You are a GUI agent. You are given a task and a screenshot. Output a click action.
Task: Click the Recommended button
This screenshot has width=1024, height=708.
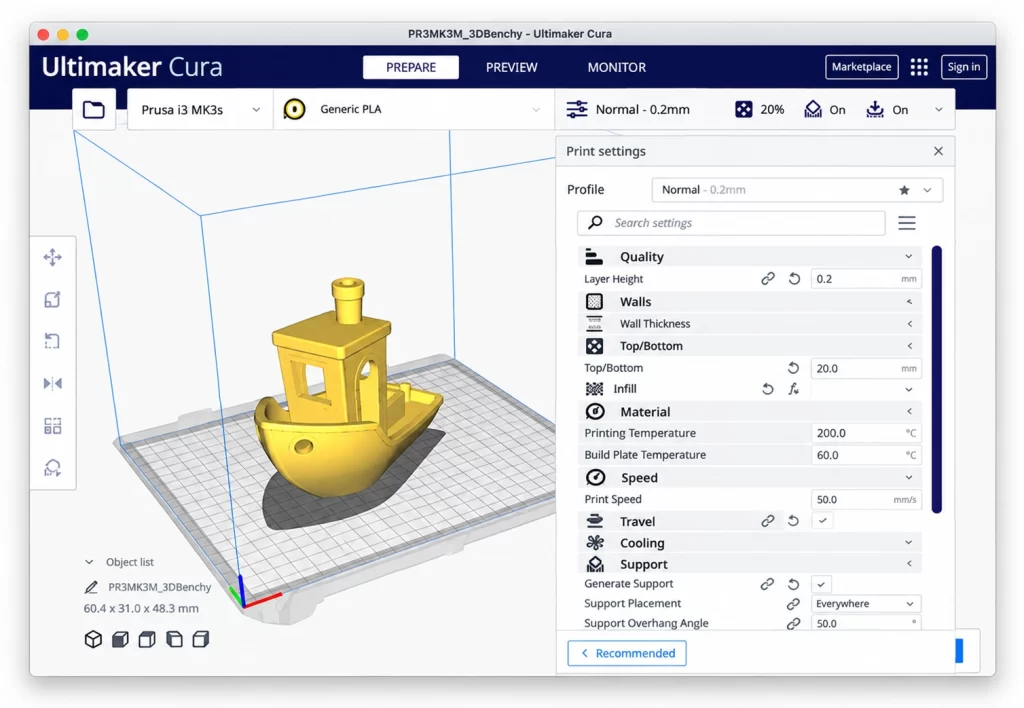point(627,653)
